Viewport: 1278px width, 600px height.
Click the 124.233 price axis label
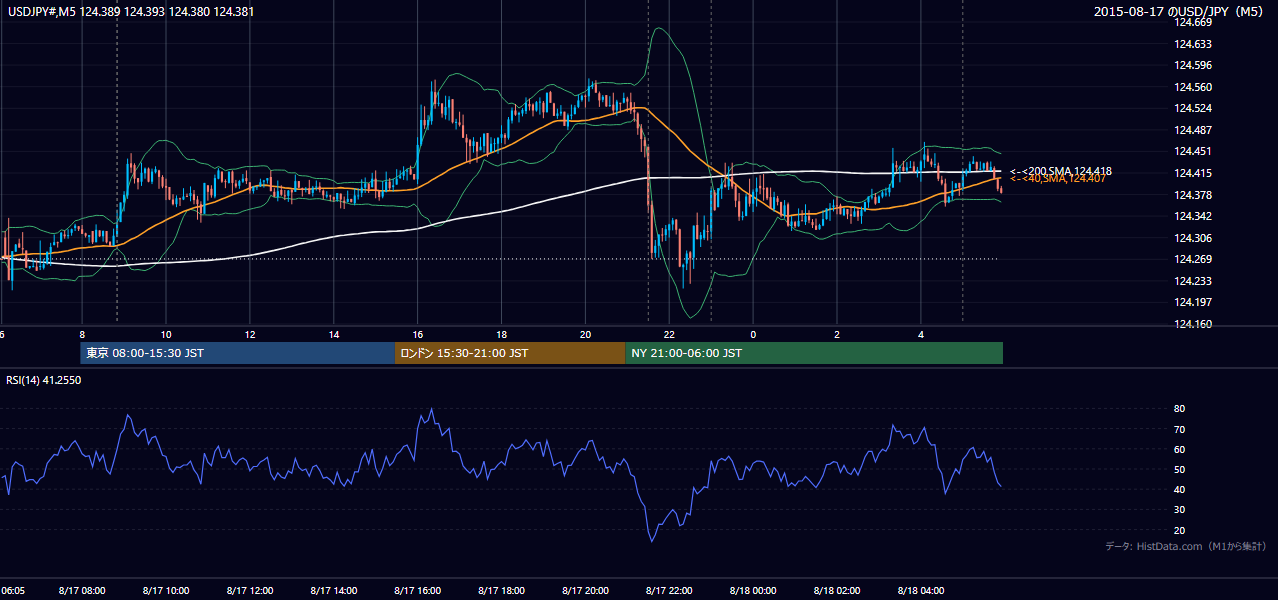tap(1193, 281)
